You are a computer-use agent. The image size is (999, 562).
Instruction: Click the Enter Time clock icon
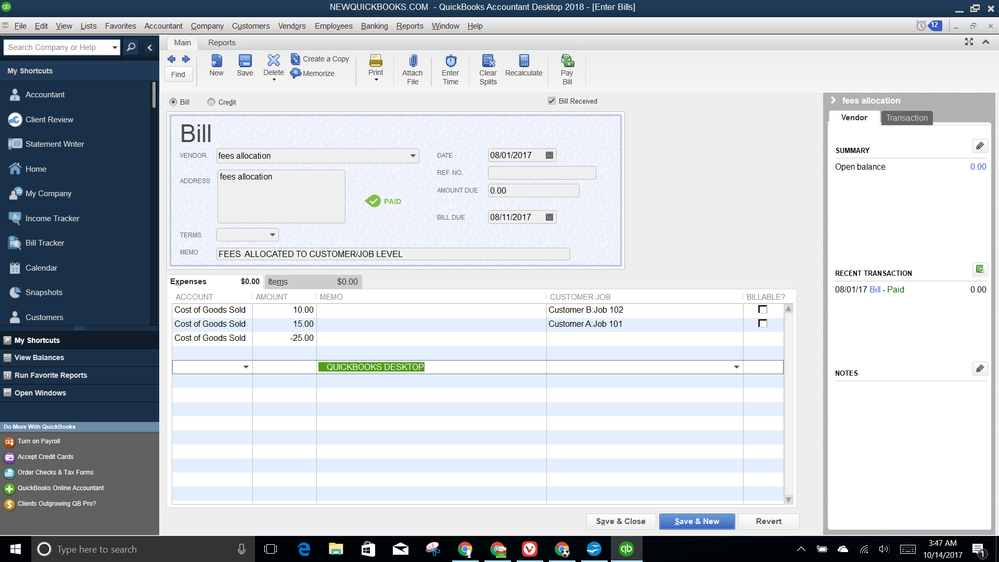point(450,61)
